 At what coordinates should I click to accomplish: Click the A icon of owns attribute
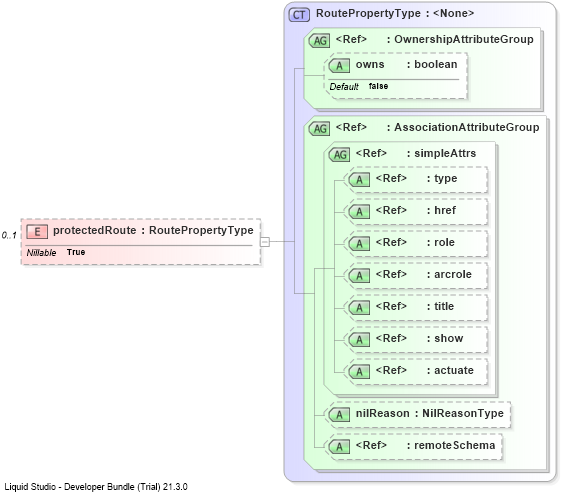click(x=339, y=65)
